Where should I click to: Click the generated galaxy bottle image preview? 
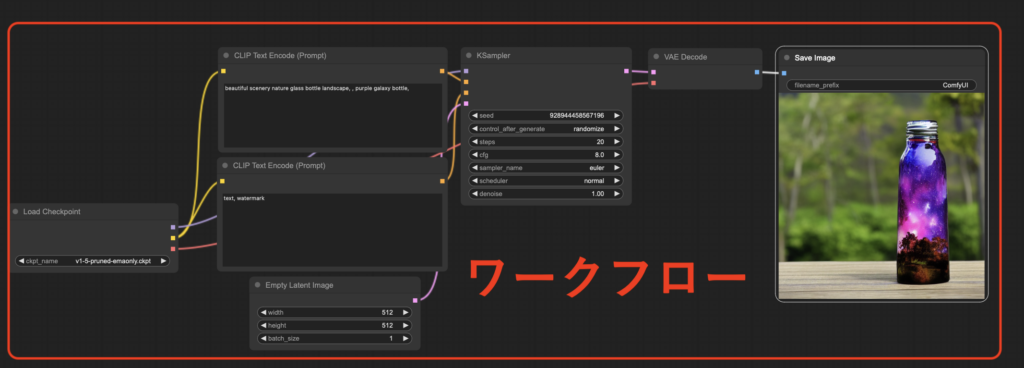[882, 196]
